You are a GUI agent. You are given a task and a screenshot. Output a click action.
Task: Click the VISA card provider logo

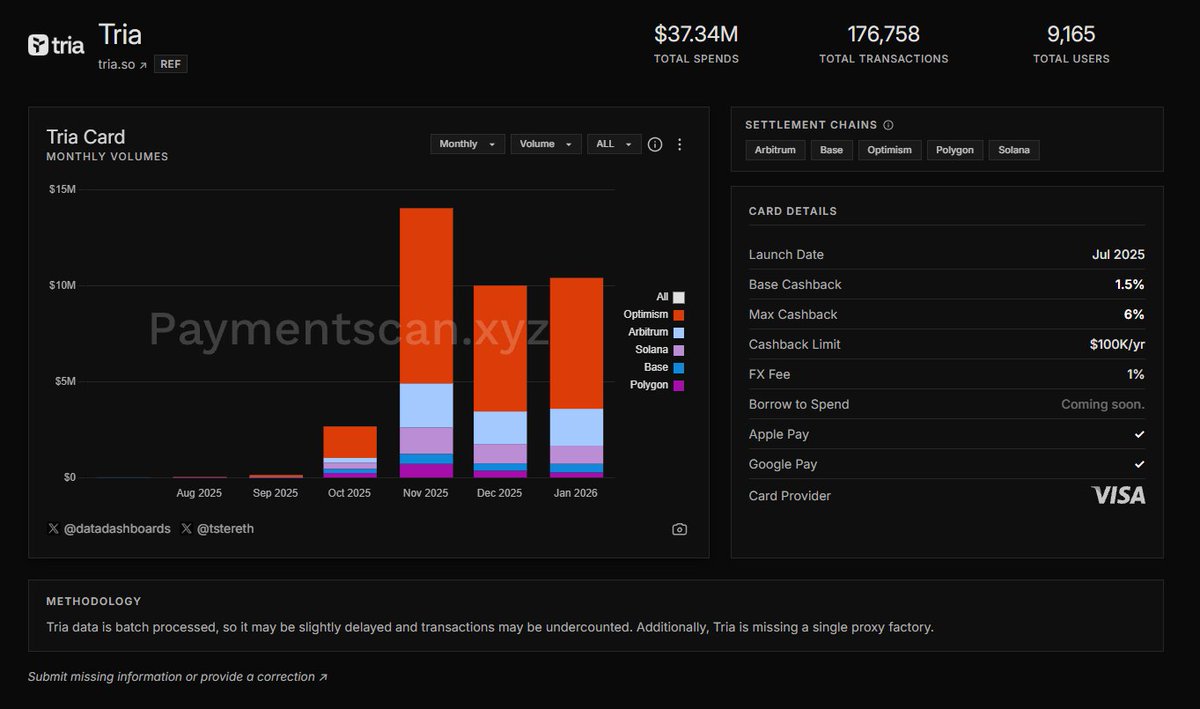pos(1118,495)
